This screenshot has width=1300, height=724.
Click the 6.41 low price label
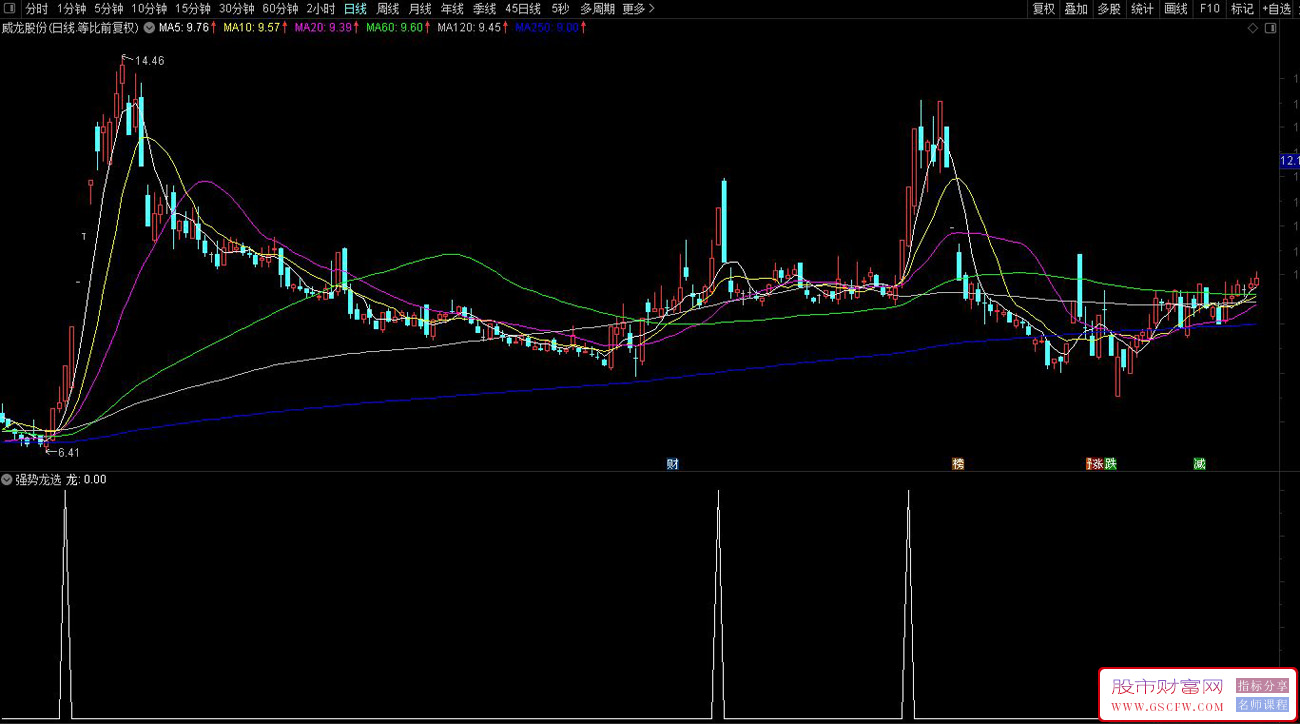68,453
